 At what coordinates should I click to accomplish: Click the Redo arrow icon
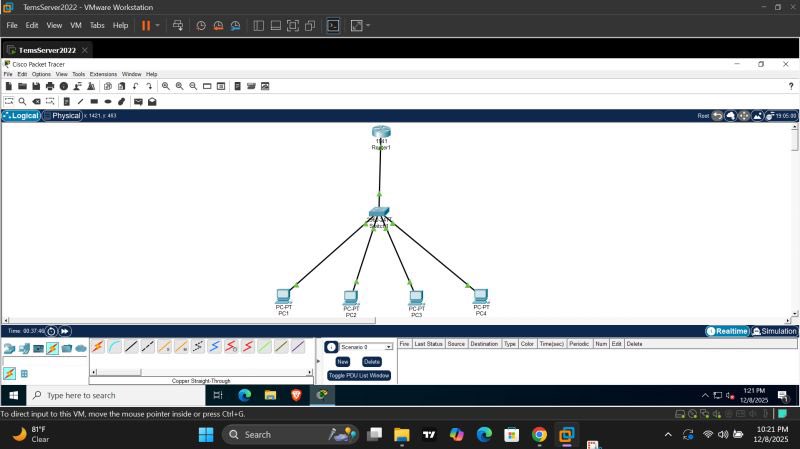(149, 86)
